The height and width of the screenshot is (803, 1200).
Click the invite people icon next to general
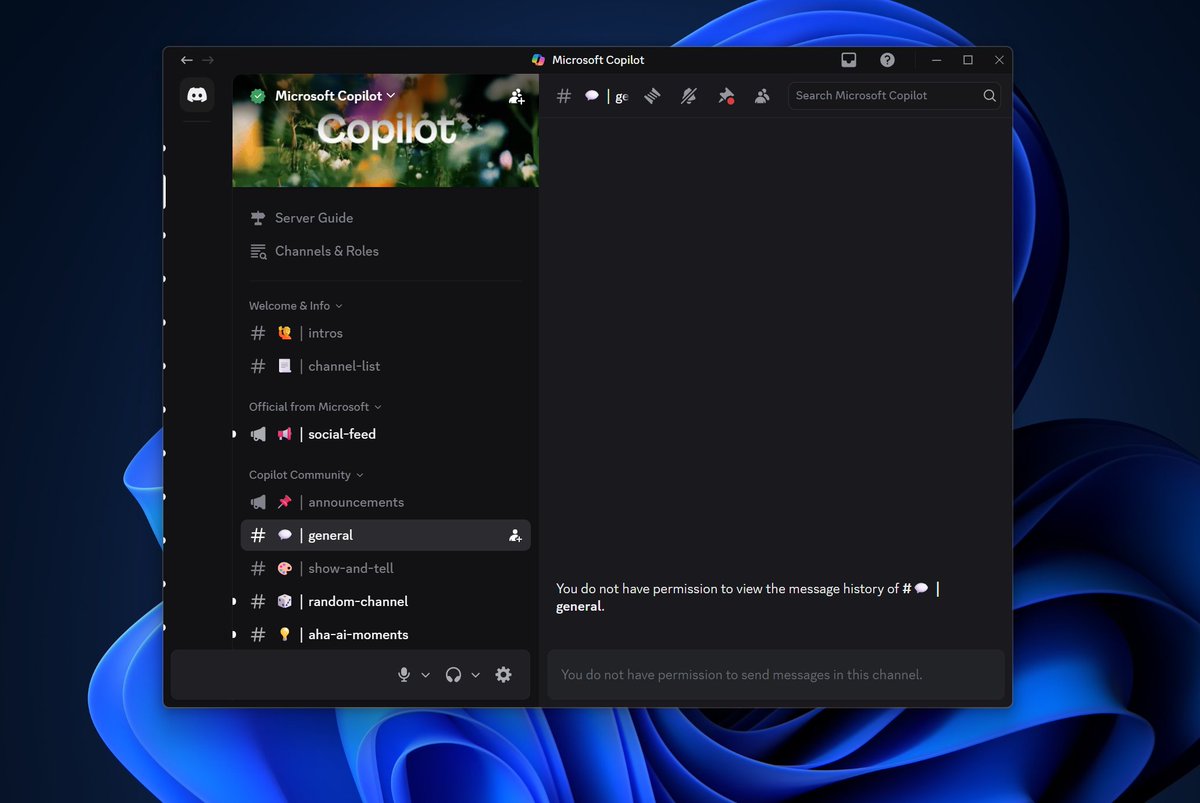coord(514,535)
